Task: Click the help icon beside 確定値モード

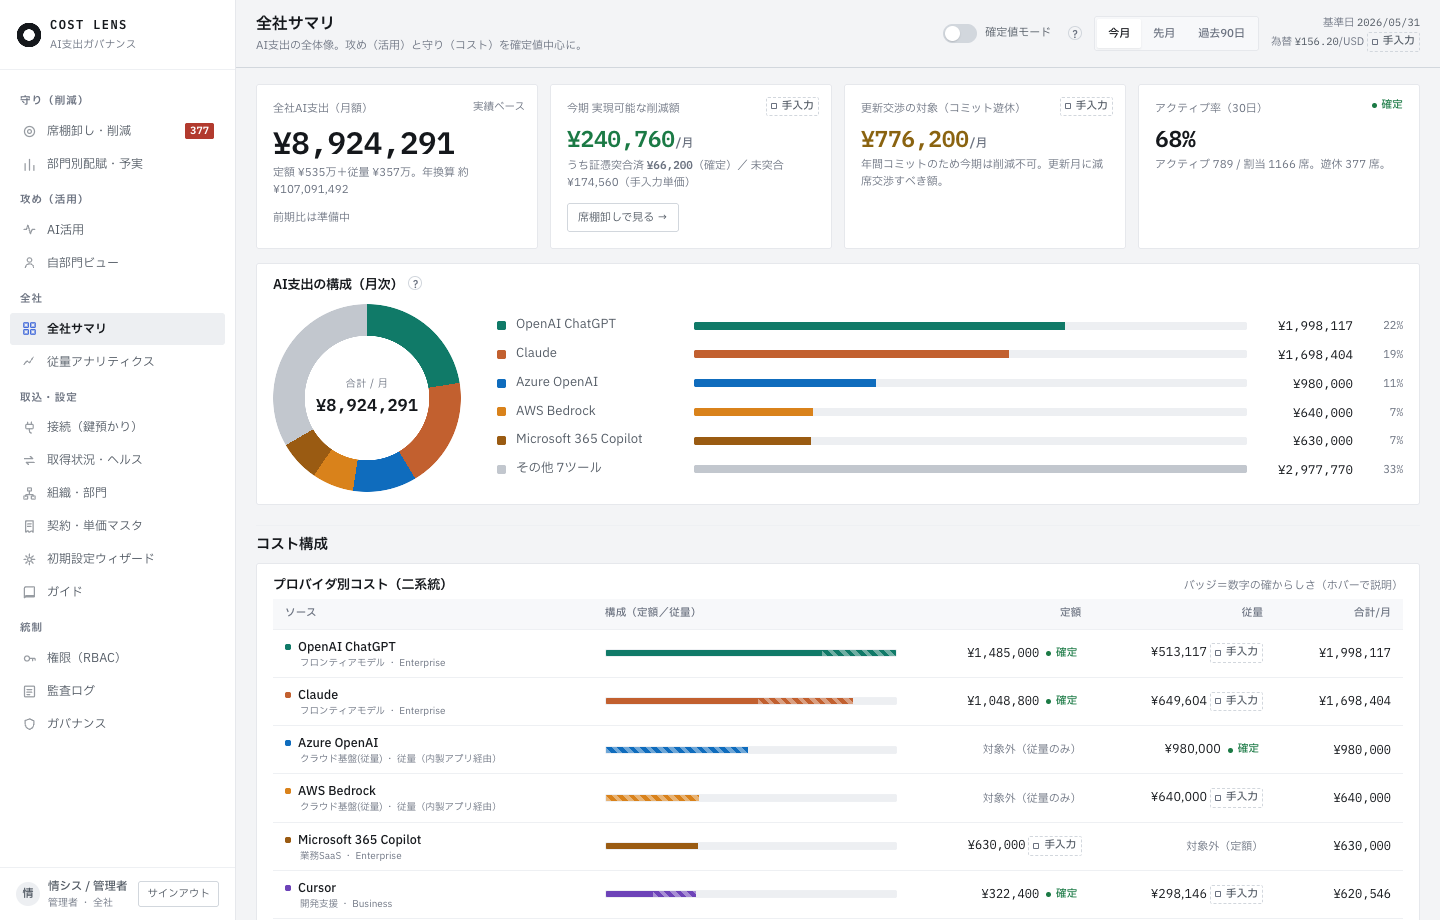Action: point(1075,33)
